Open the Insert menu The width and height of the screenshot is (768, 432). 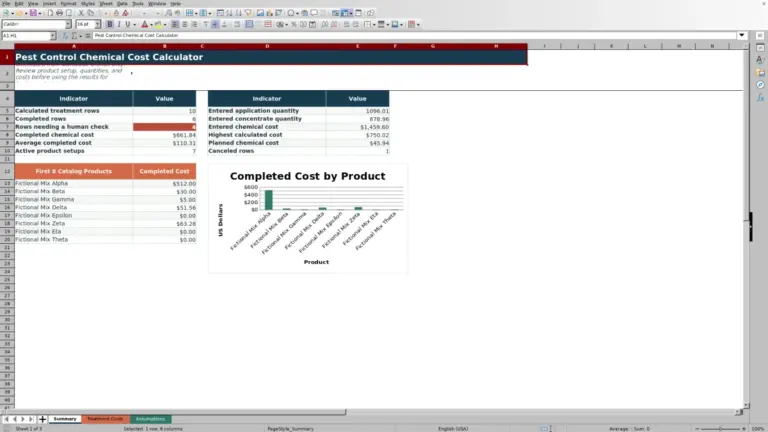point(49,3)
